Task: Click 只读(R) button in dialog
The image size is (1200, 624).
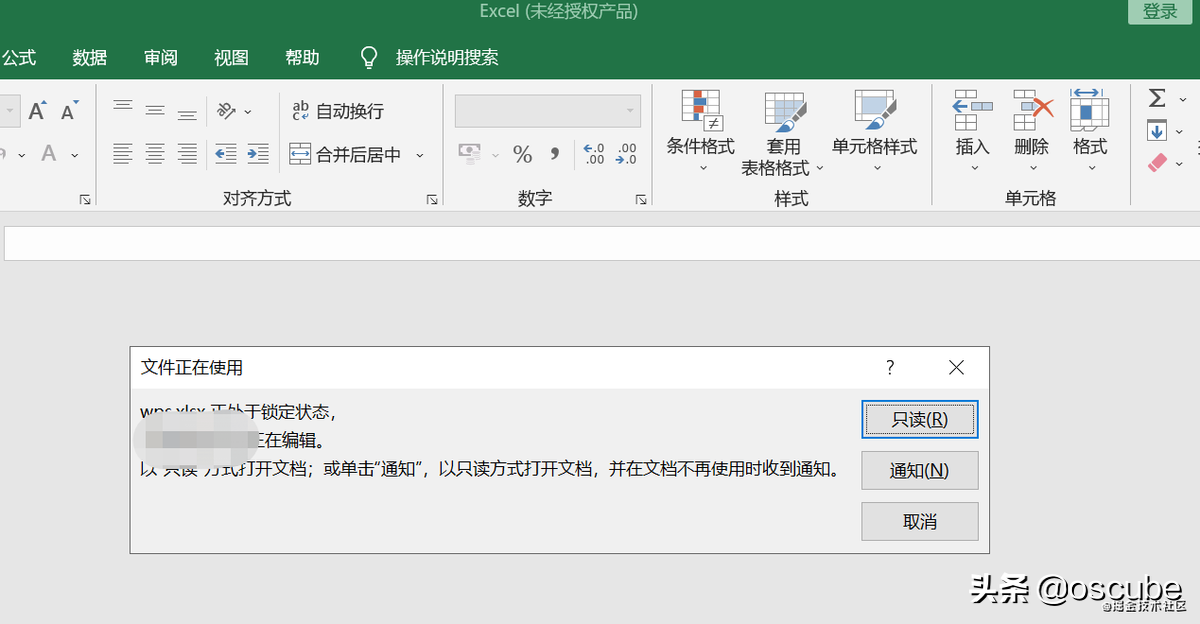Action: pos(920,420)
